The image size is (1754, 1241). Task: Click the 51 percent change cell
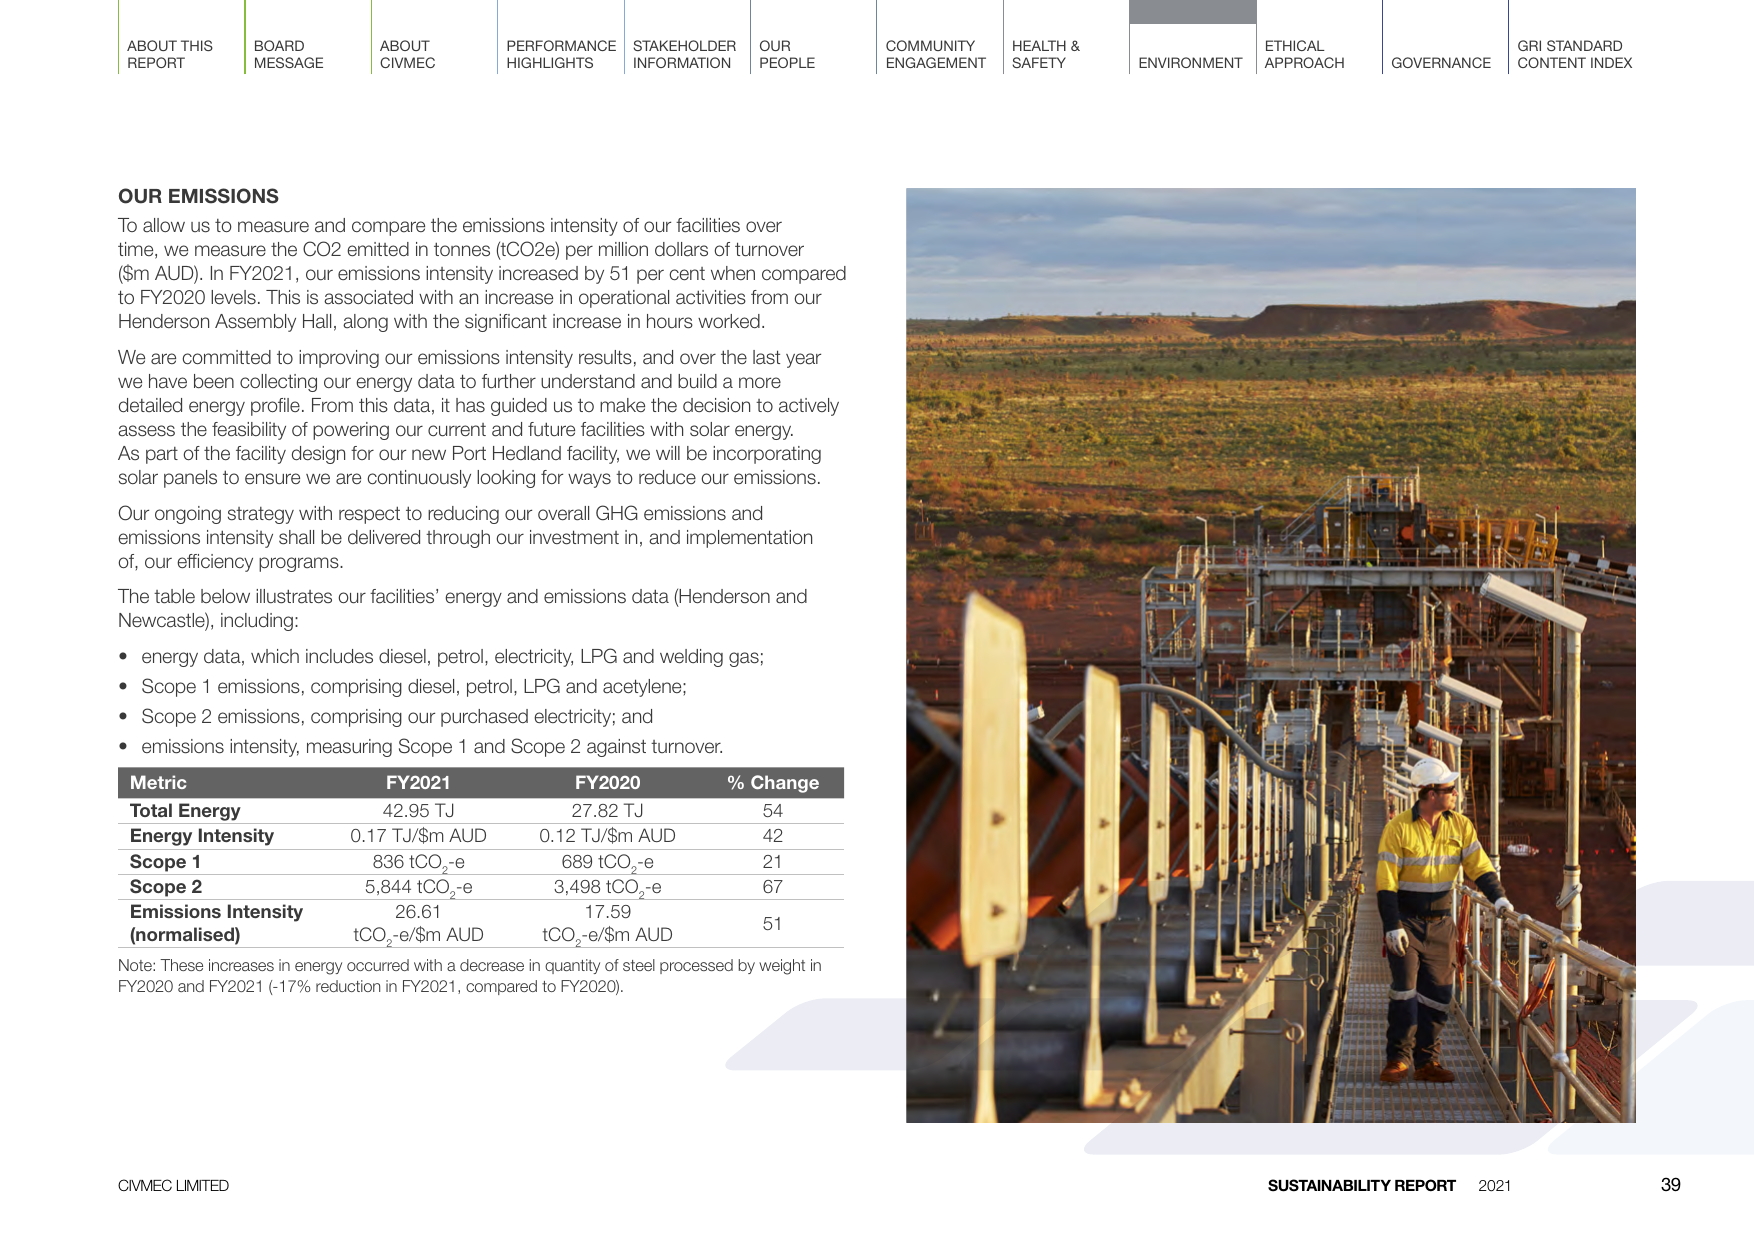click(772, 924)
